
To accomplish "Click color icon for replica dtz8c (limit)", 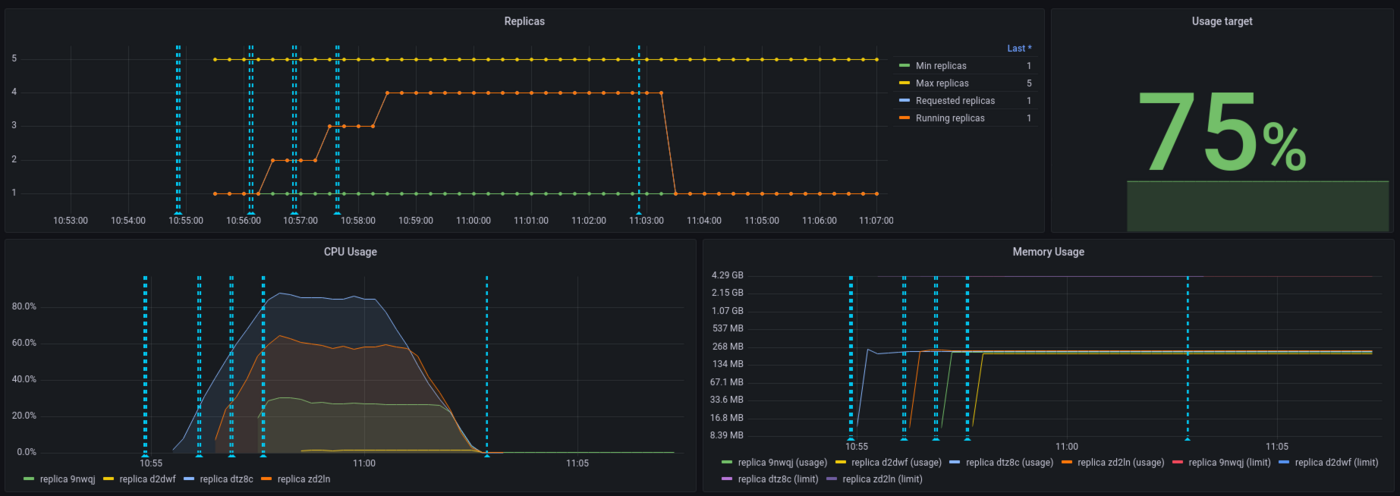I will tap(726, 479).
